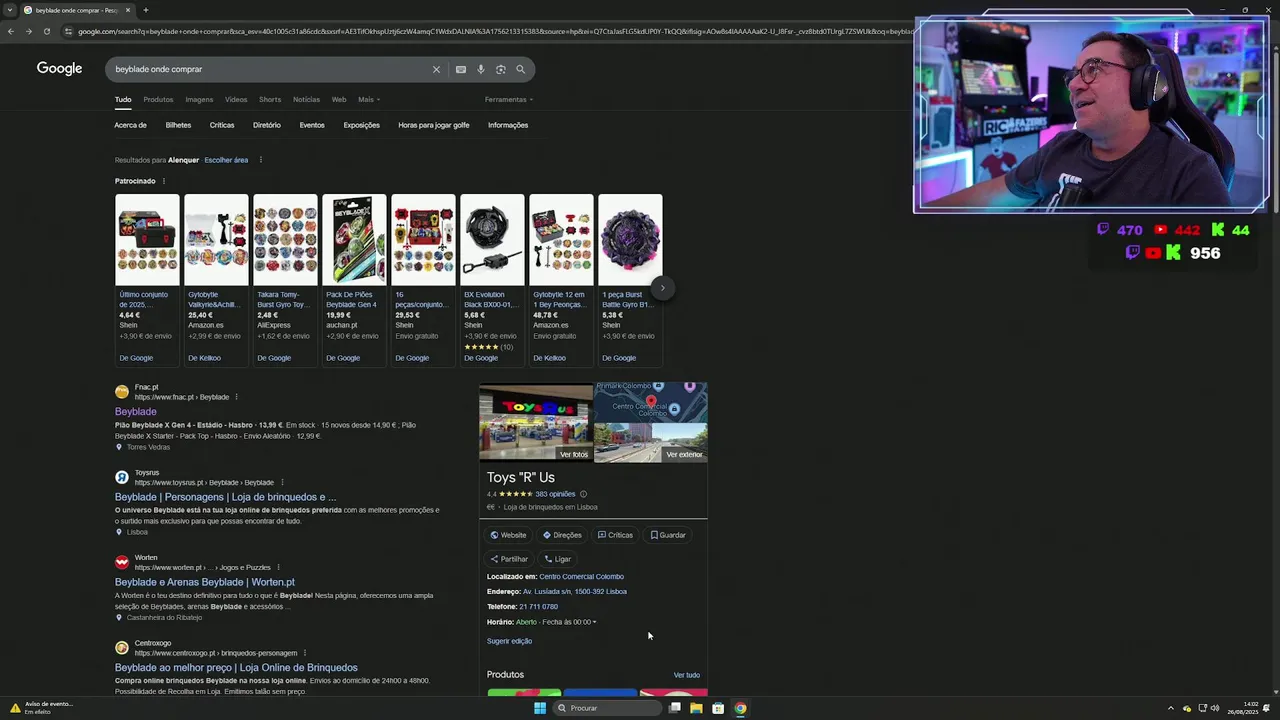Click the Chrome icon on the taskbar
The width and height of the screenshot is (1280, 720).
click(x=740, y=708)
